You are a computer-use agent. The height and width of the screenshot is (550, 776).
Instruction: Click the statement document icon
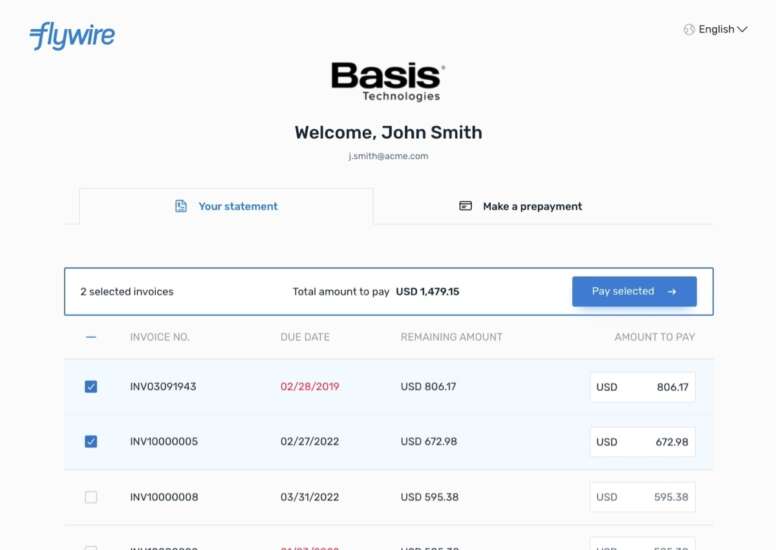click(x=181, y=206)
